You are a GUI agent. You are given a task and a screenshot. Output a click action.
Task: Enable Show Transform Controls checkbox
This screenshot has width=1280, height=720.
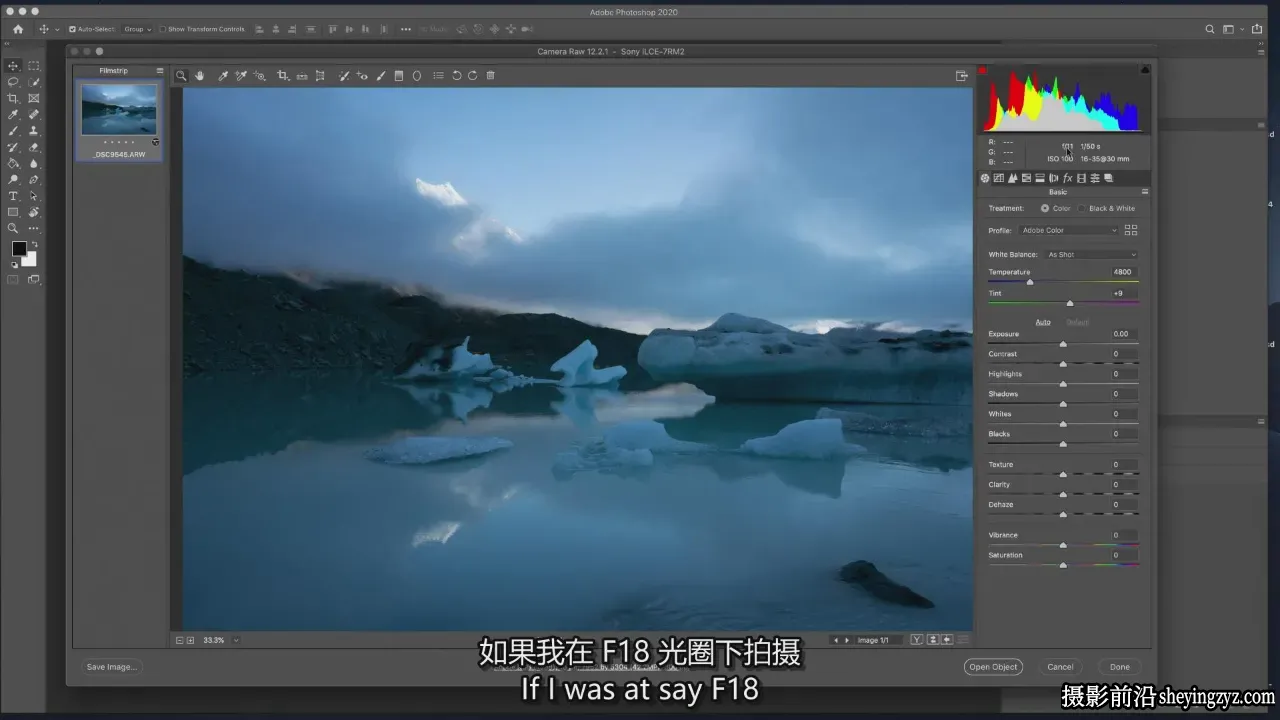pos(163,29)
